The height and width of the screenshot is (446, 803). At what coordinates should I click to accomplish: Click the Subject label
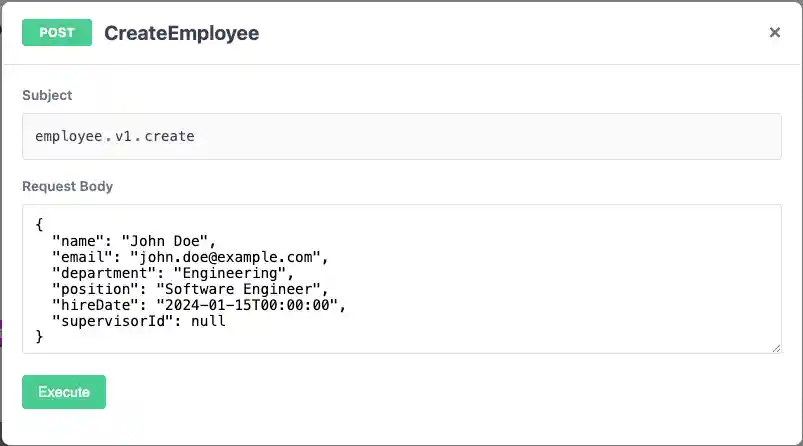pyautogui.click(x=47, y=95)
